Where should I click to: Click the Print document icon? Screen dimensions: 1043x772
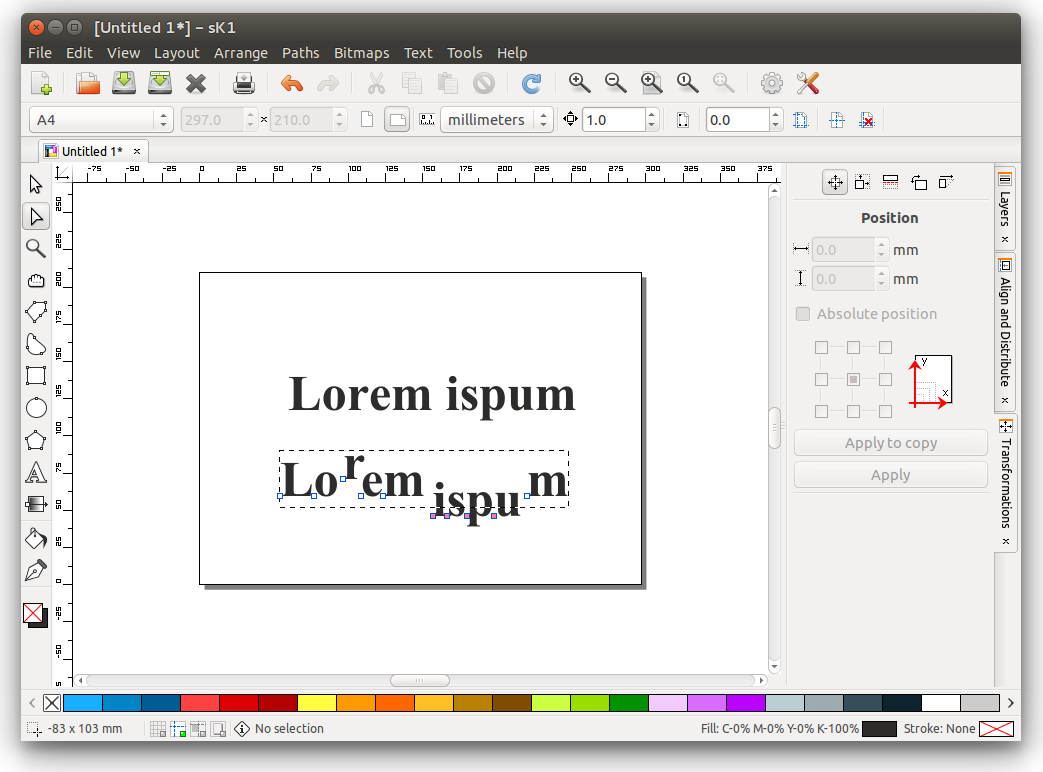coord(244,84)
